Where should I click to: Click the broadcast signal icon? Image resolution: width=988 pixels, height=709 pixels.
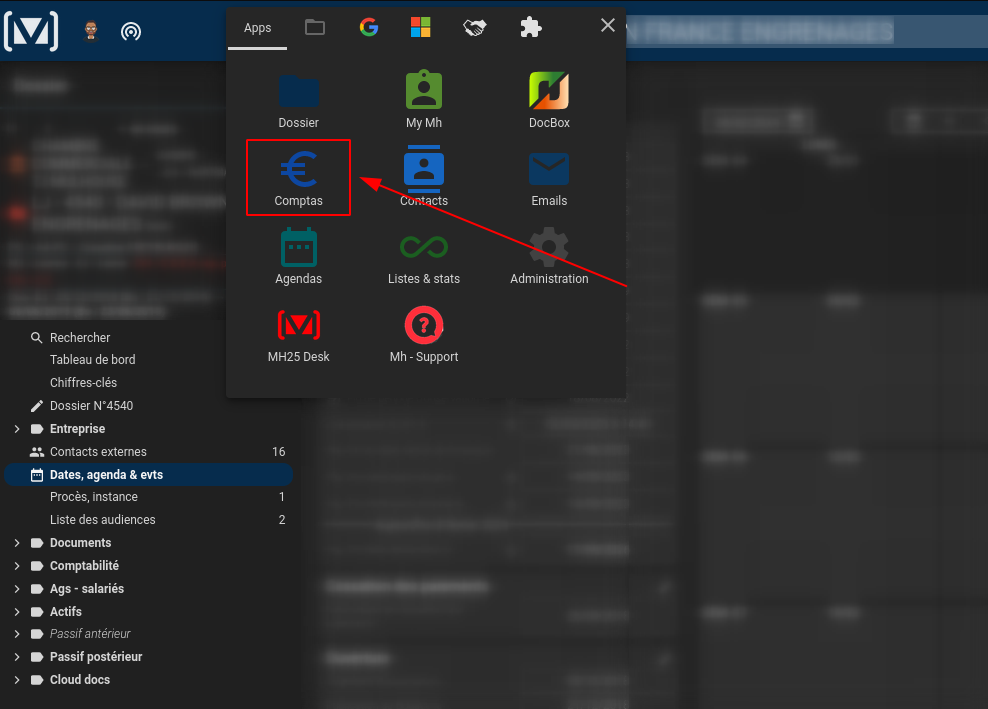pos(131,31)
